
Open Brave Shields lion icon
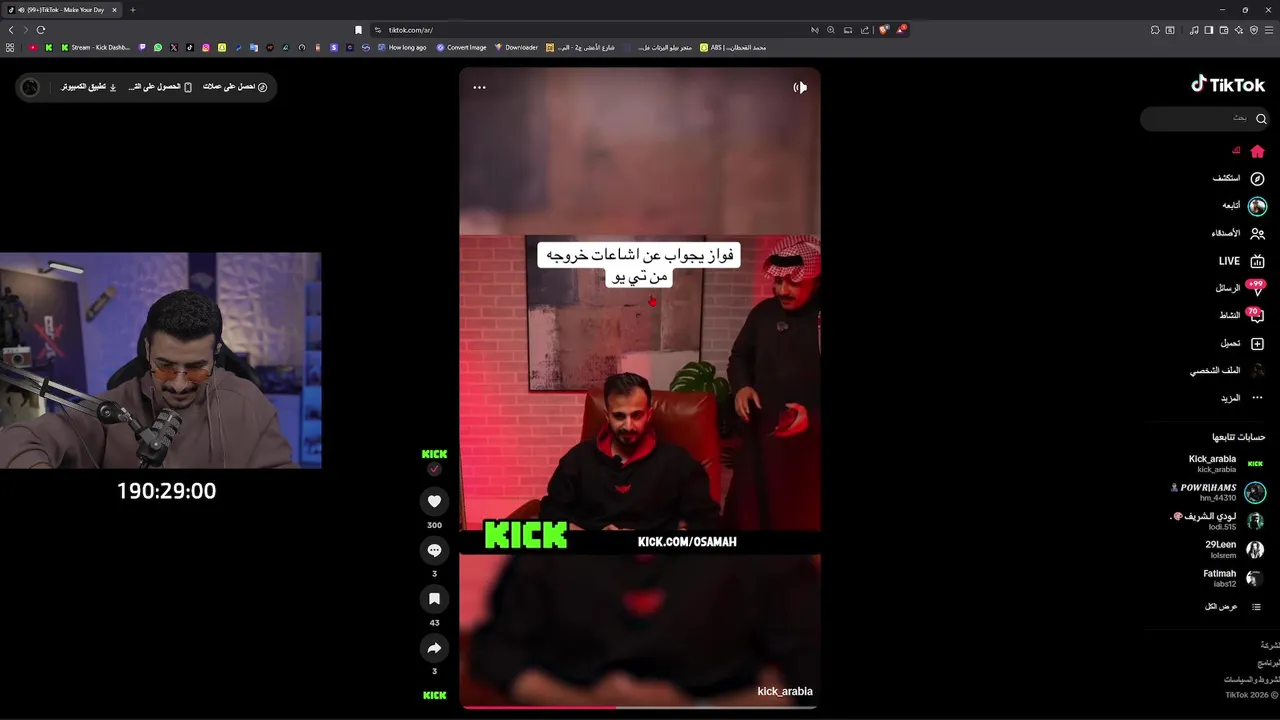tap(884, 30)
